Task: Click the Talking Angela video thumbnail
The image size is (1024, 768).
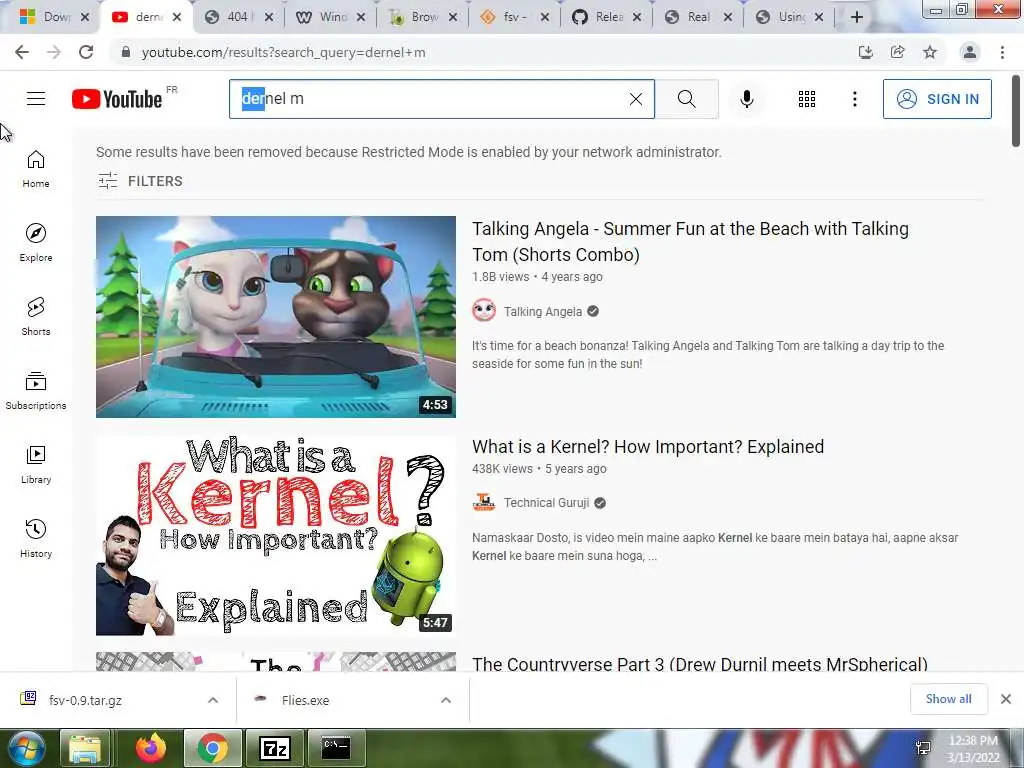Action: click(276, 317)
